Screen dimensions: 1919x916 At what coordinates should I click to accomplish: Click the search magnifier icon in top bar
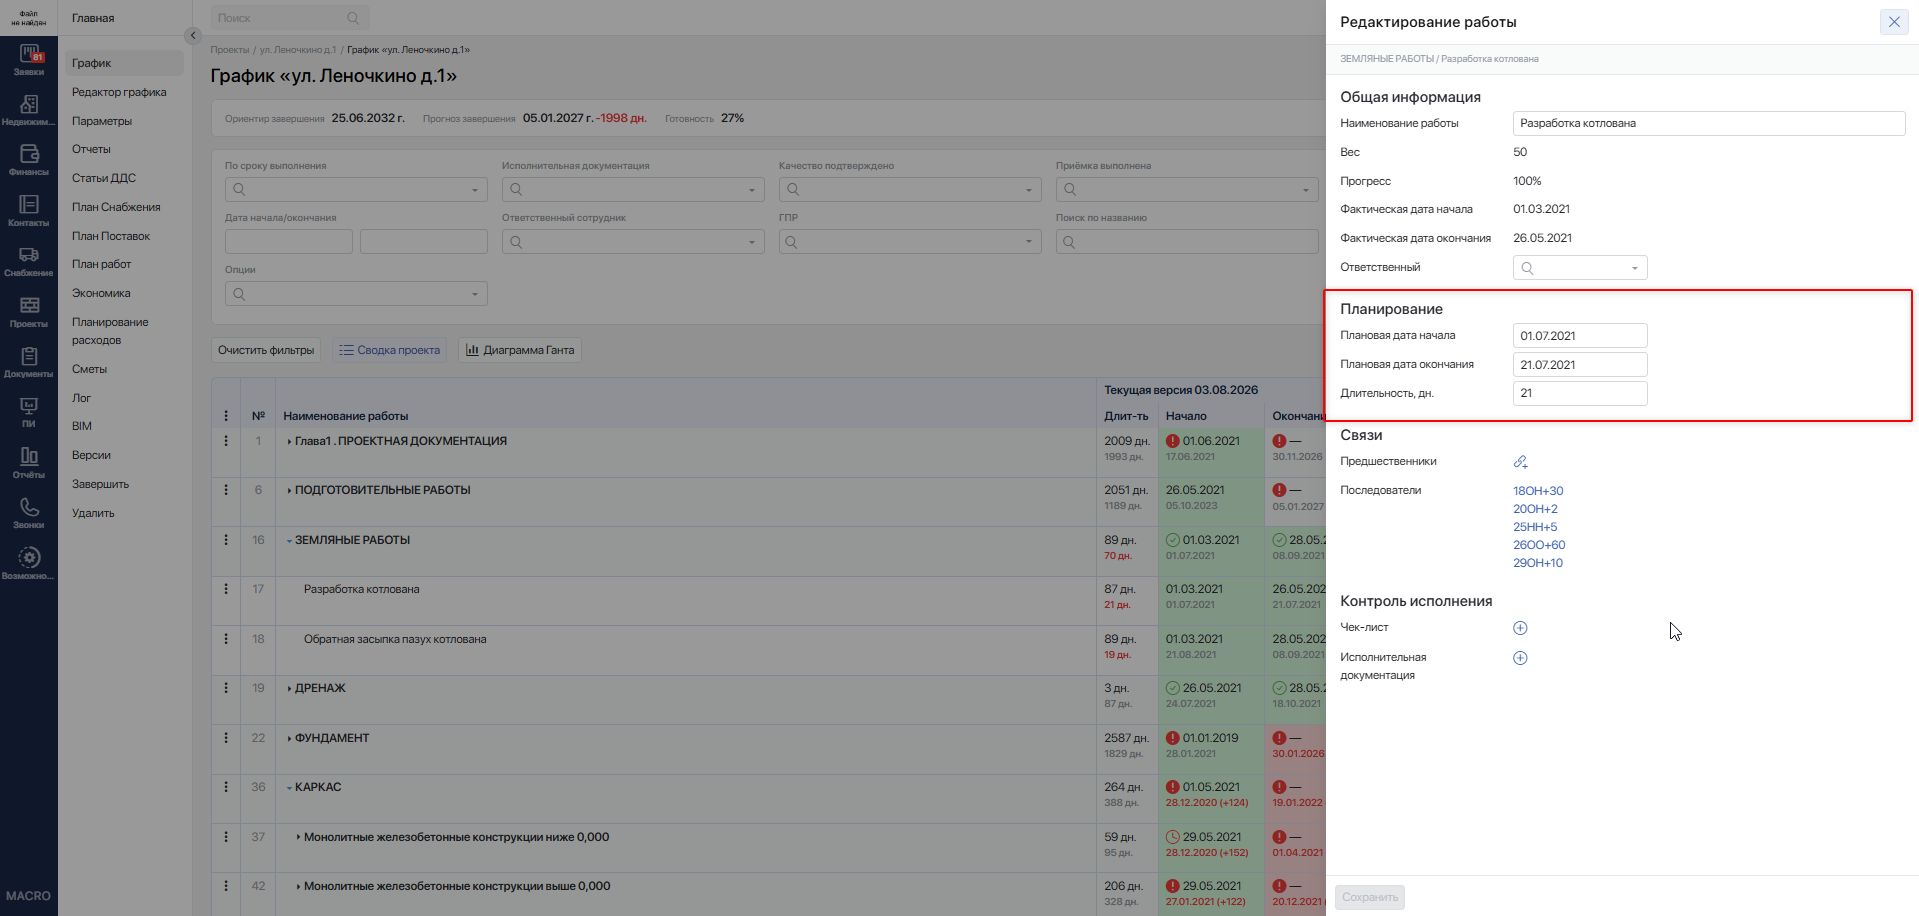click(x=353, y=18)
